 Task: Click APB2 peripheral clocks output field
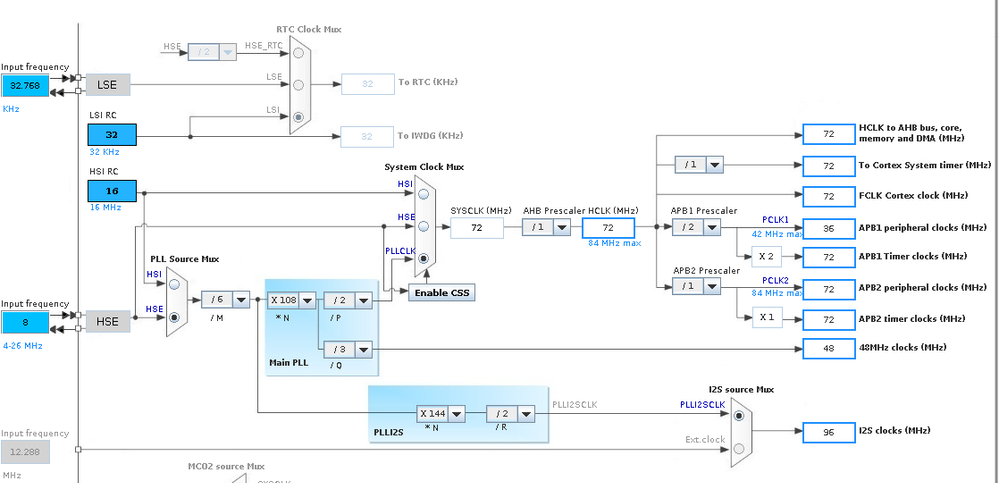click(x=828, y=289)
